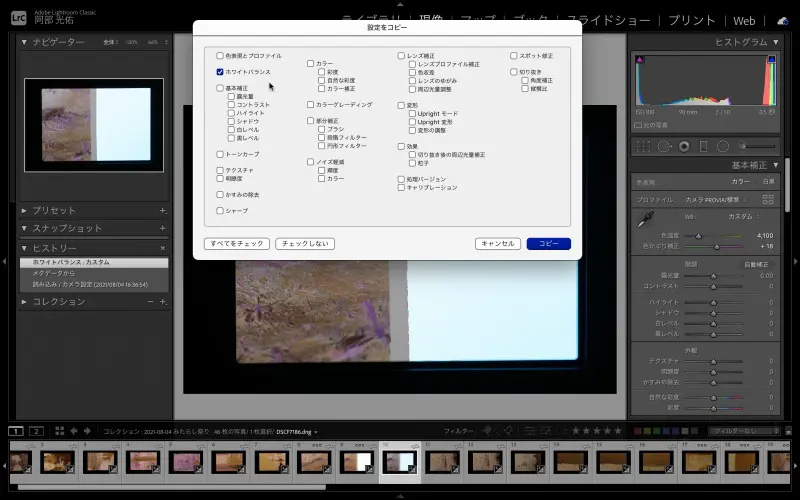Check the 元の写真 checkbox under histogram
This screenshot has width=800, height=500.
(x=638, y=125)
